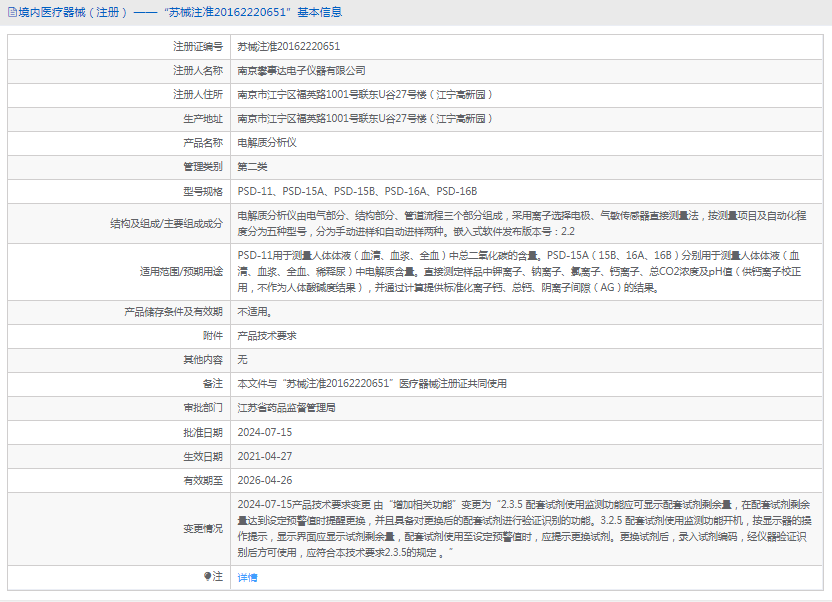Click the 产品技术要求 attachment value
This screenshot has height=602, width=832.
click(267, 336)
